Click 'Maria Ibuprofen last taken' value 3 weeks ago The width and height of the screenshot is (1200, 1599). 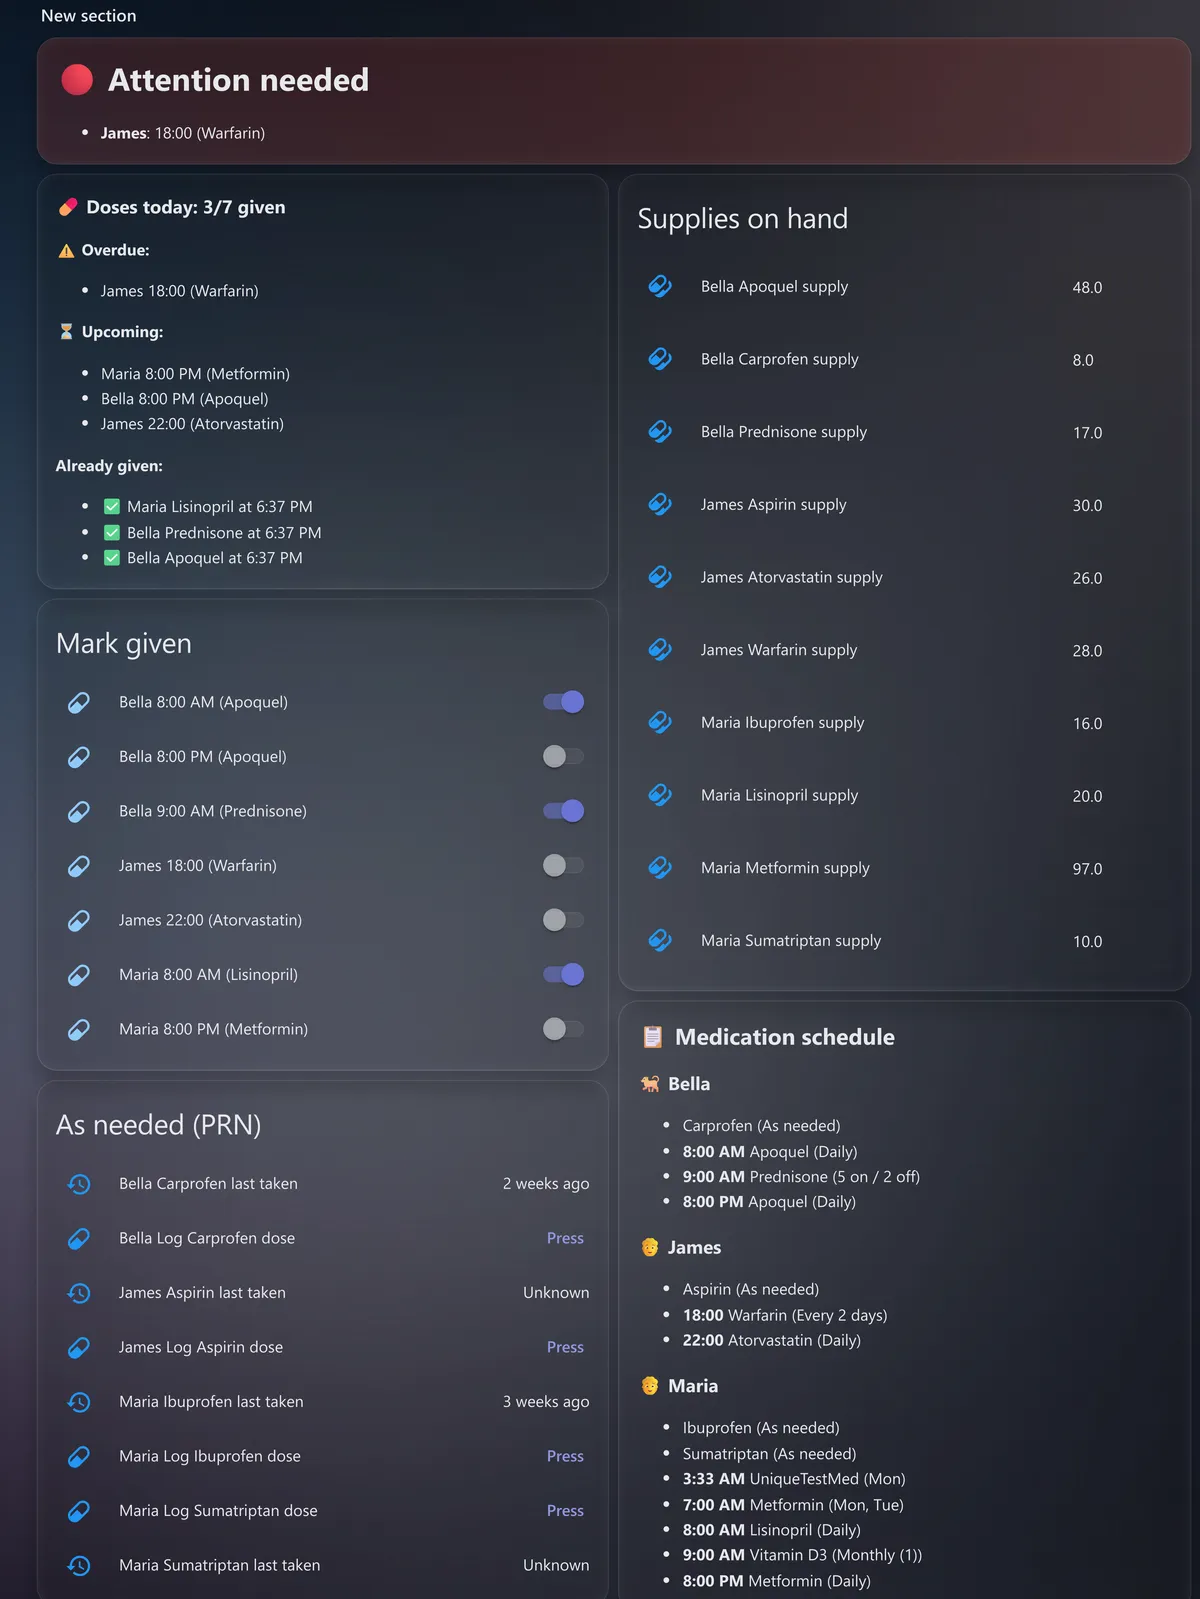click(x=546, y=1402)
